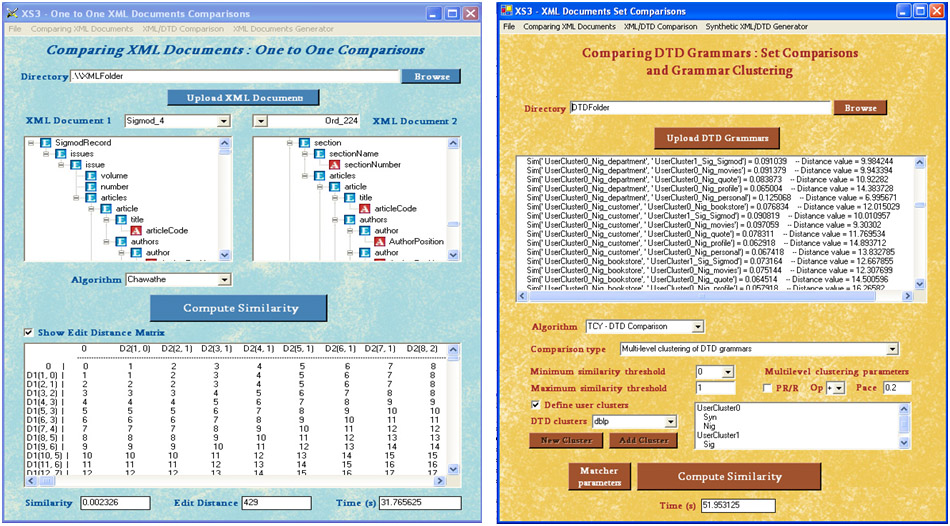Collapse the SigmodRecord tree node
This screenshot has height=526, width=950.
coord(32,143)
